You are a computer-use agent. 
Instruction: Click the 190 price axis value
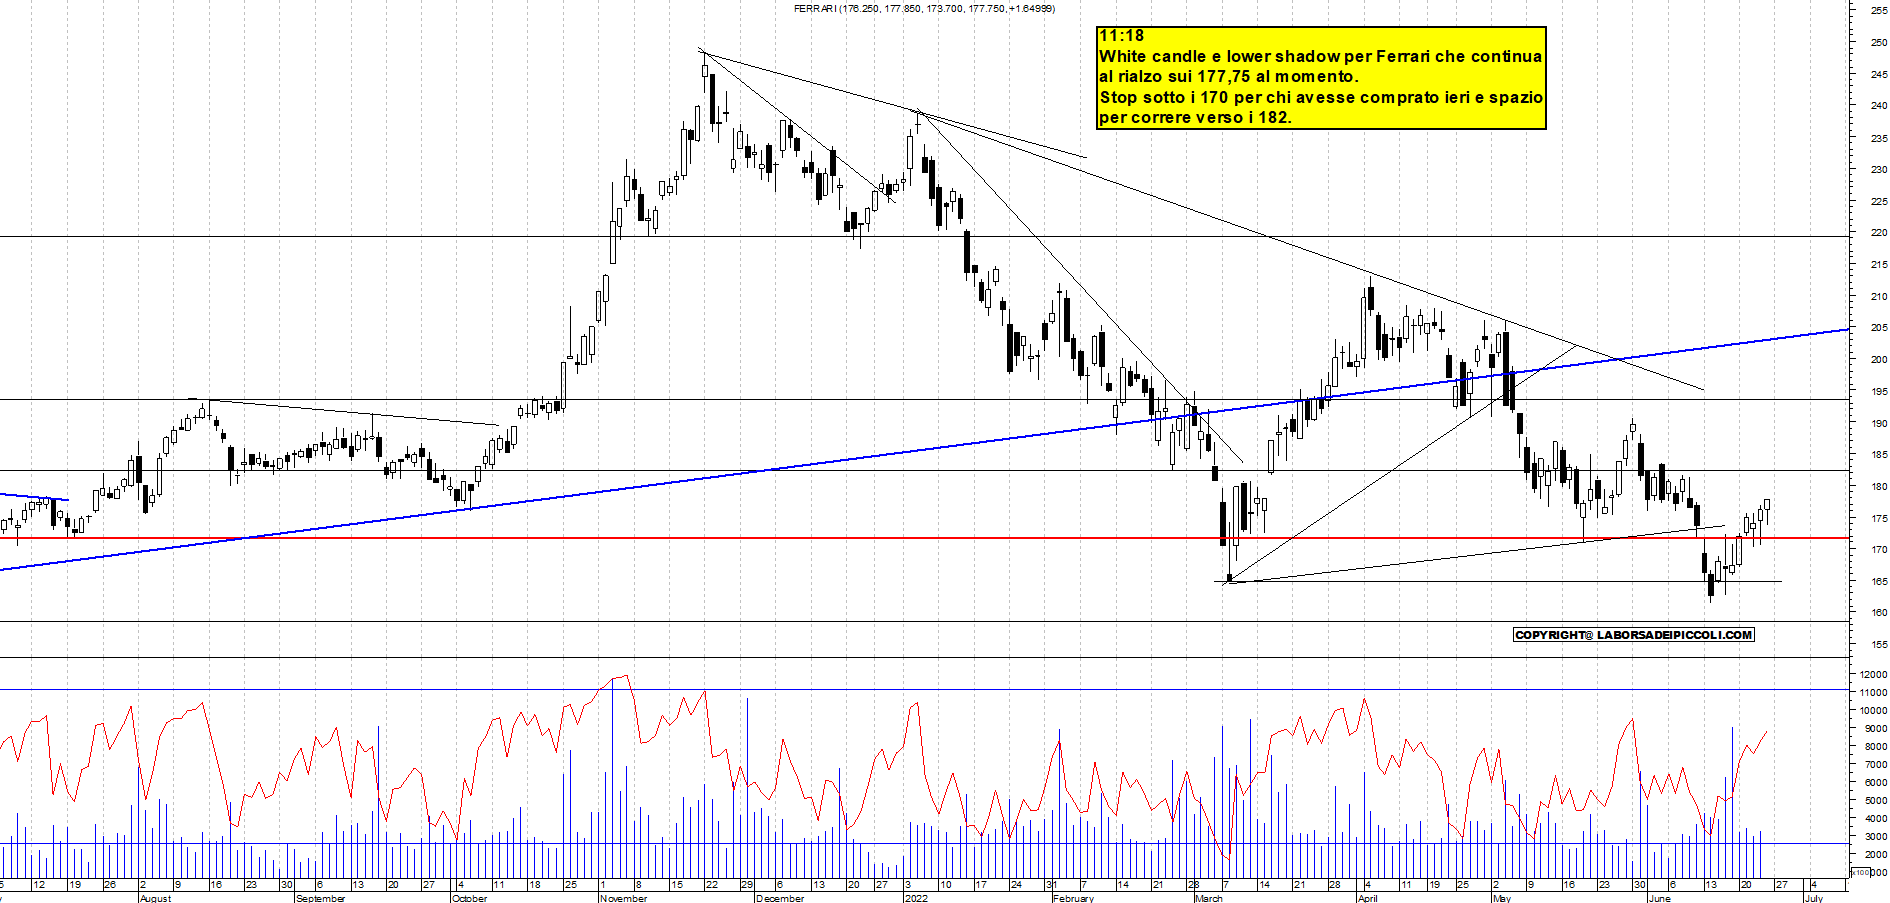pos(1879,423)
